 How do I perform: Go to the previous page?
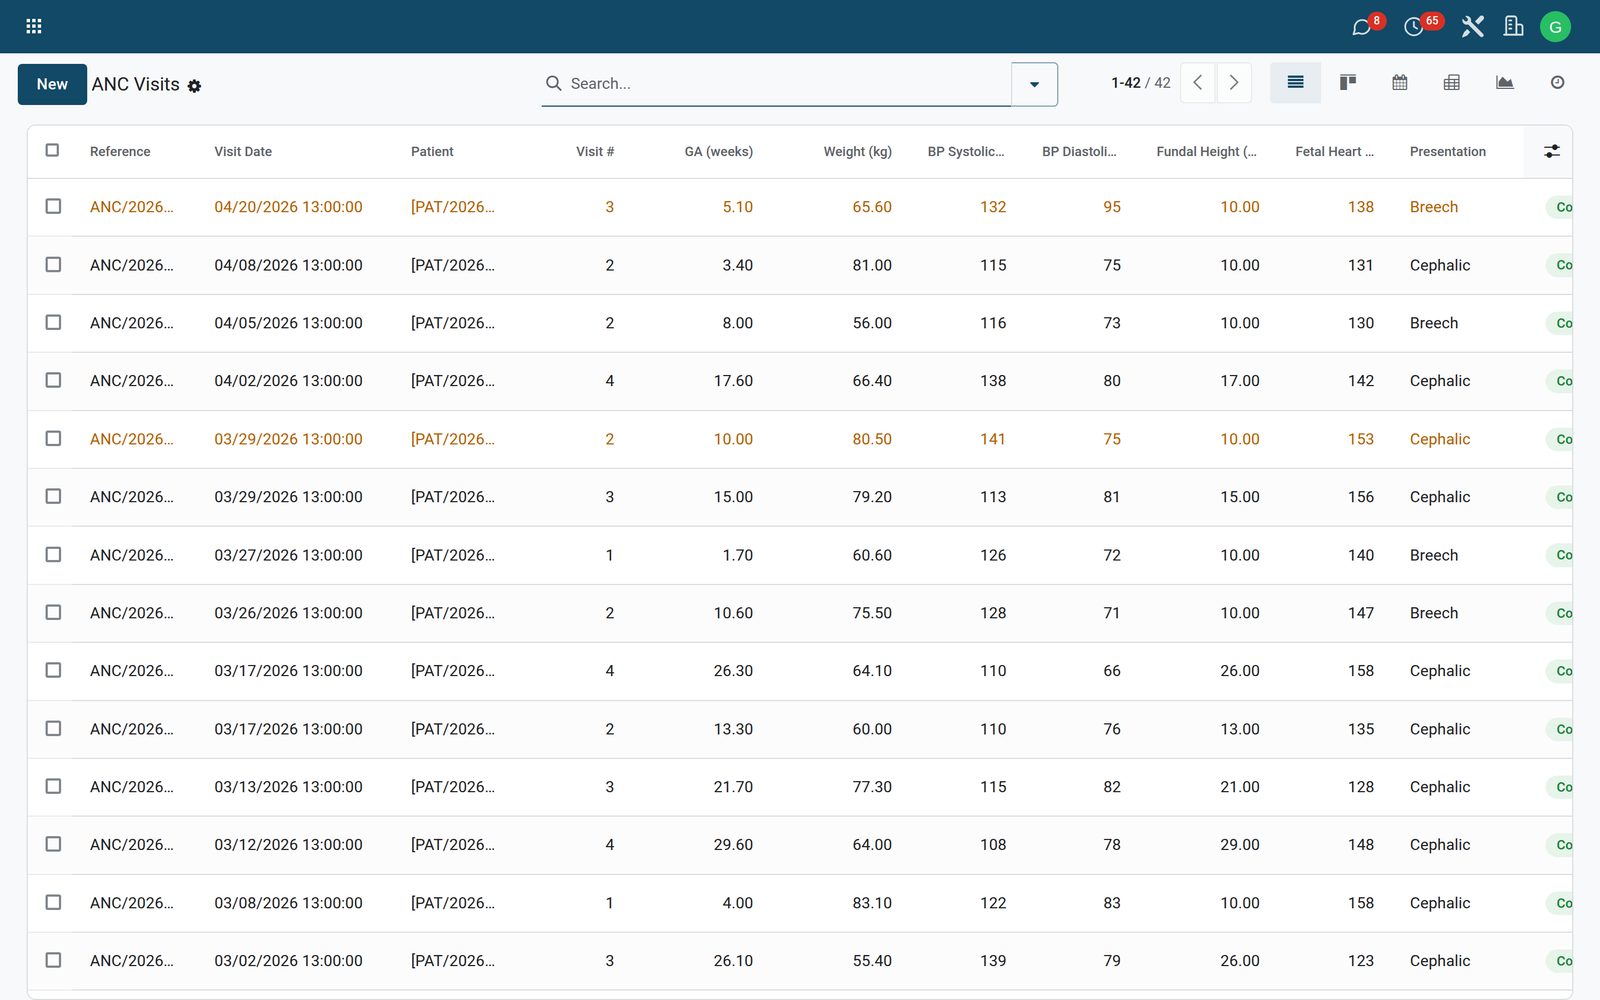tap(1197, 83)
